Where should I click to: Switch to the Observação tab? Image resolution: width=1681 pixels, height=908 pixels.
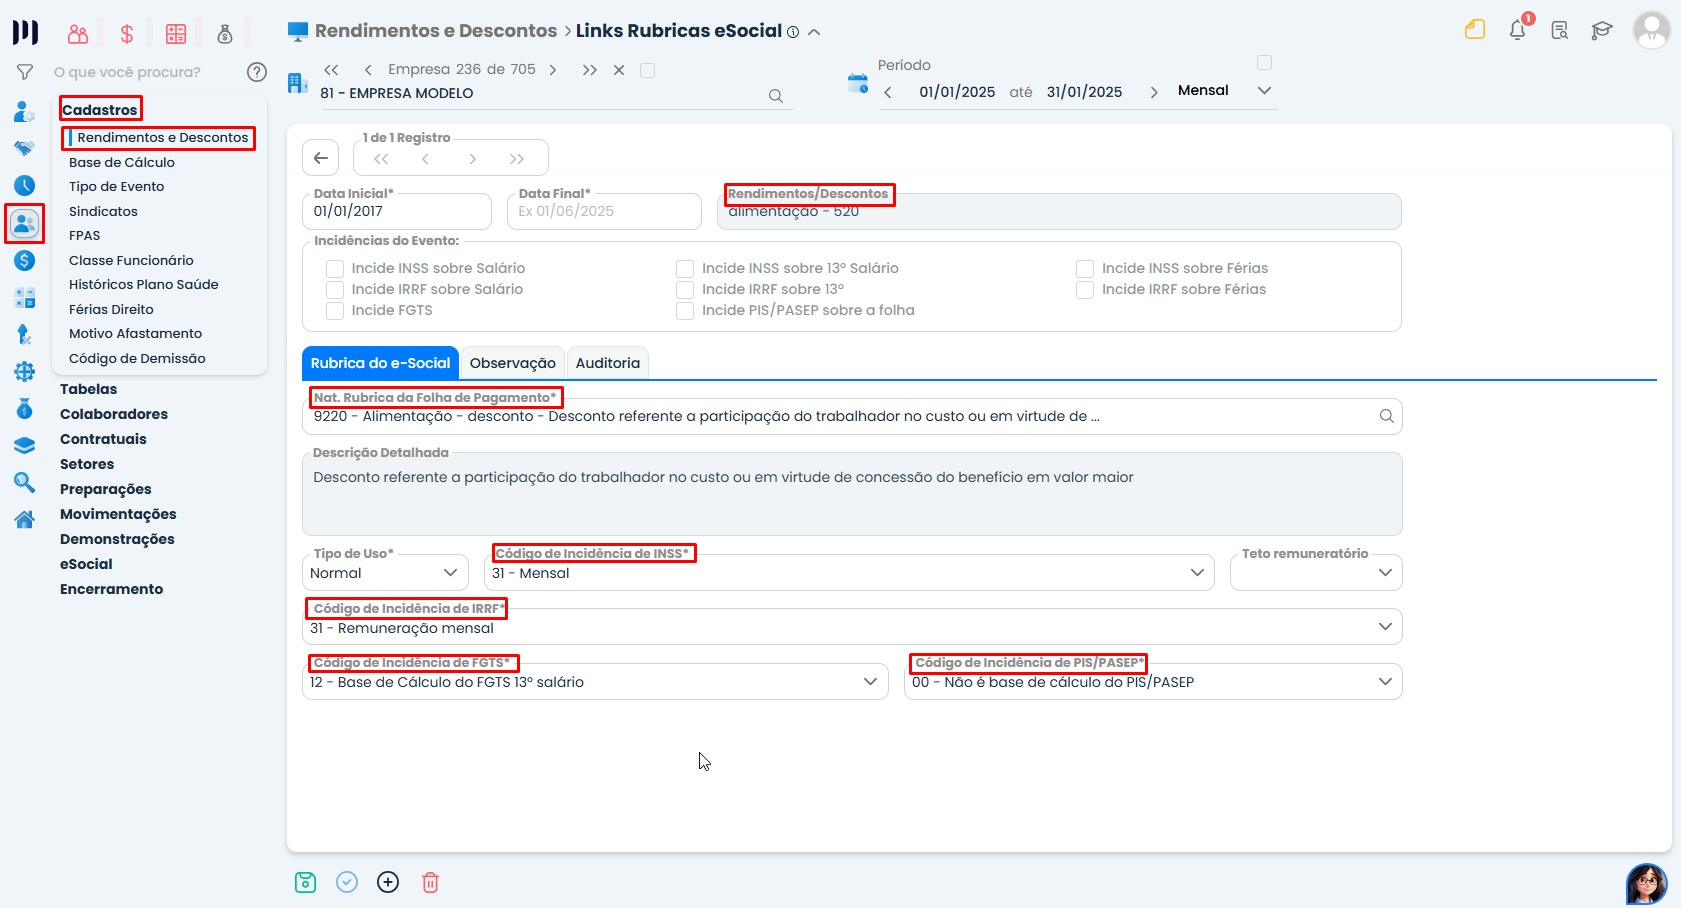513,363
